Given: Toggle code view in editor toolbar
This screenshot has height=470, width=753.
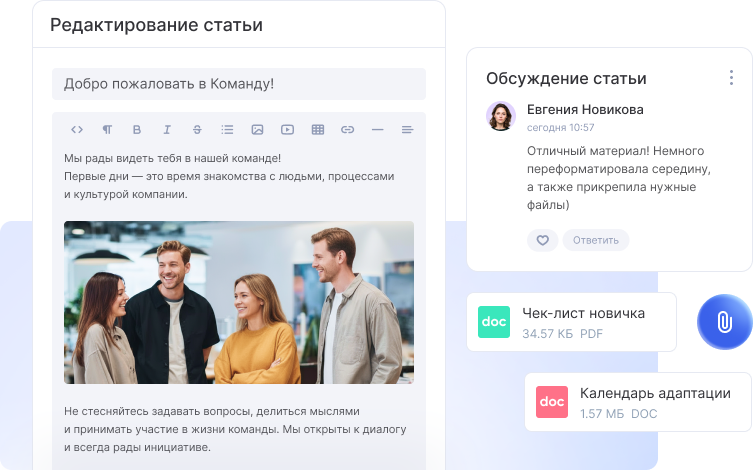Looking at the screenshot, I should tap(77, 130).
